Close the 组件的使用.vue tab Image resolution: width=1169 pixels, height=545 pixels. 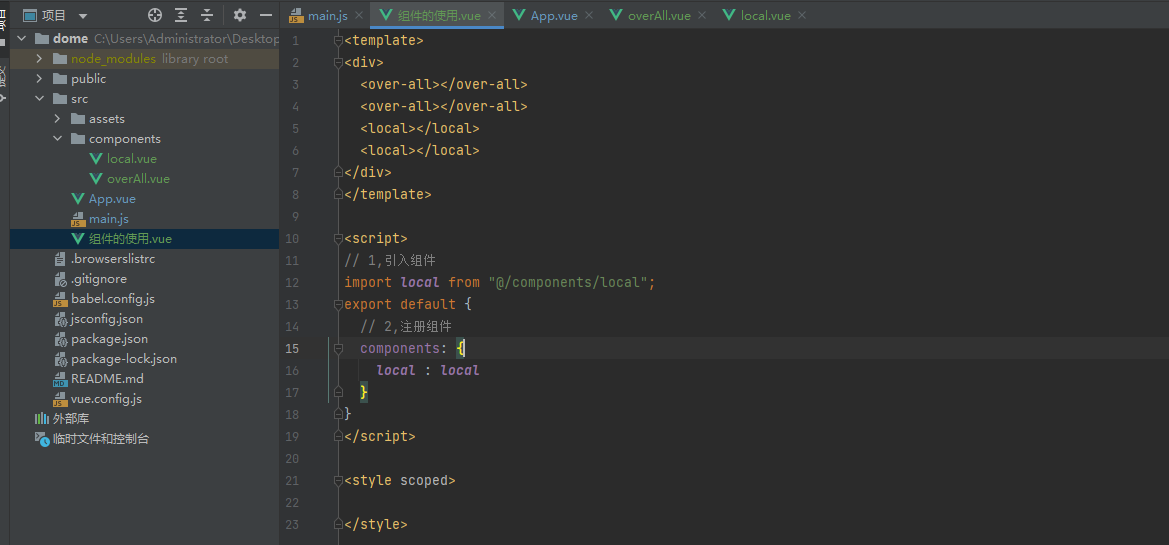point(492,15)
